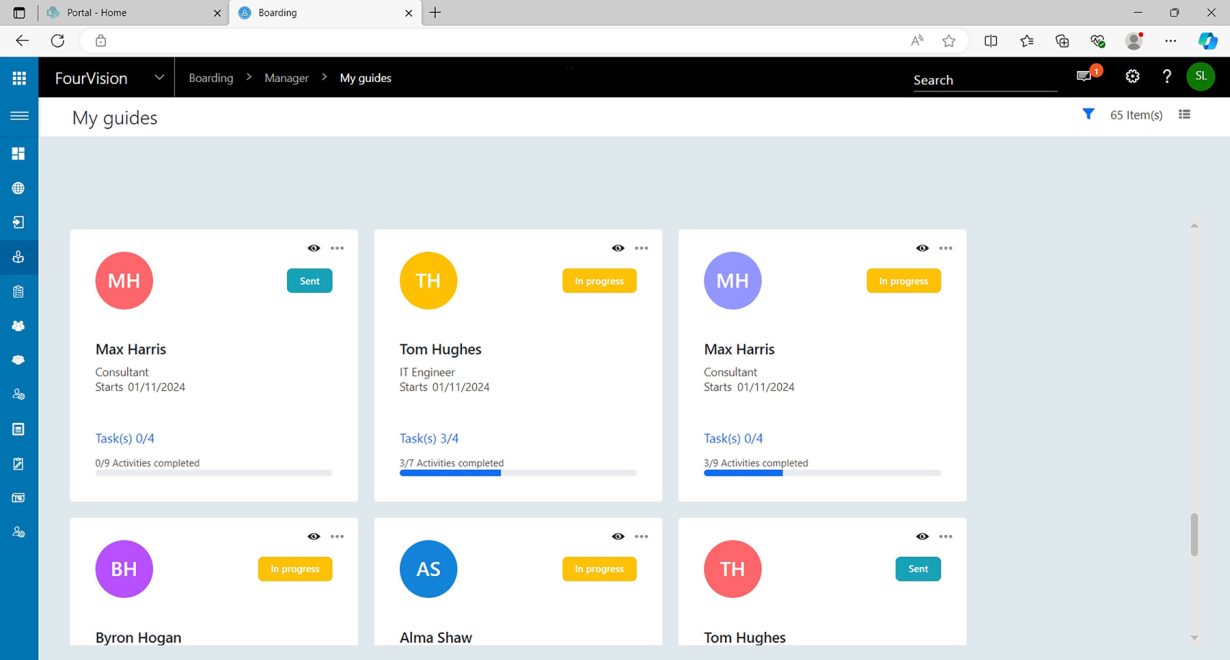1230x660 pixels.
Task: Open Task(s) 3/4 link on Tom Hughes's card
Action: coord(427,438)
